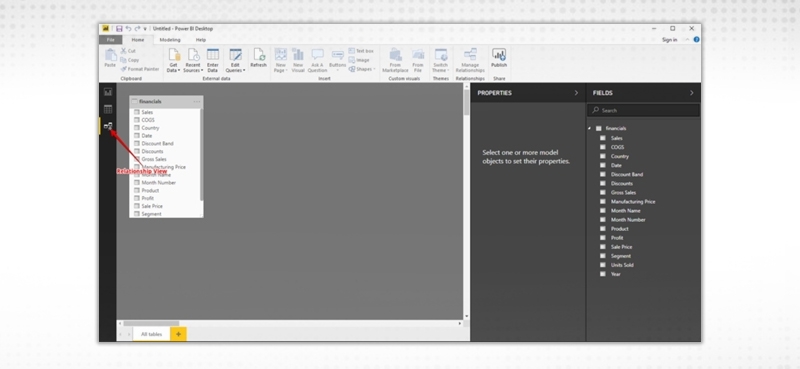Click the Copy command
Image resolution: width=800 pixels, height=369 pixels.
coord(130,60)
